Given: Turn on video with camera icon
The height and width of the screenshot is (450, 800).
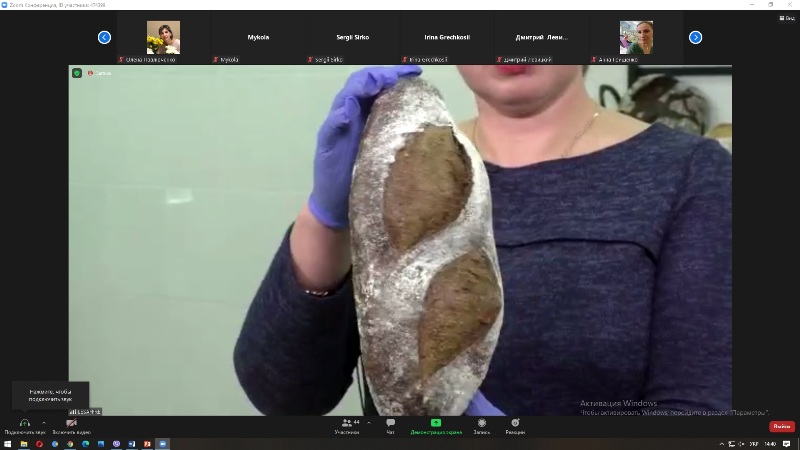Looking at the screenshot, I should (71, 424).
